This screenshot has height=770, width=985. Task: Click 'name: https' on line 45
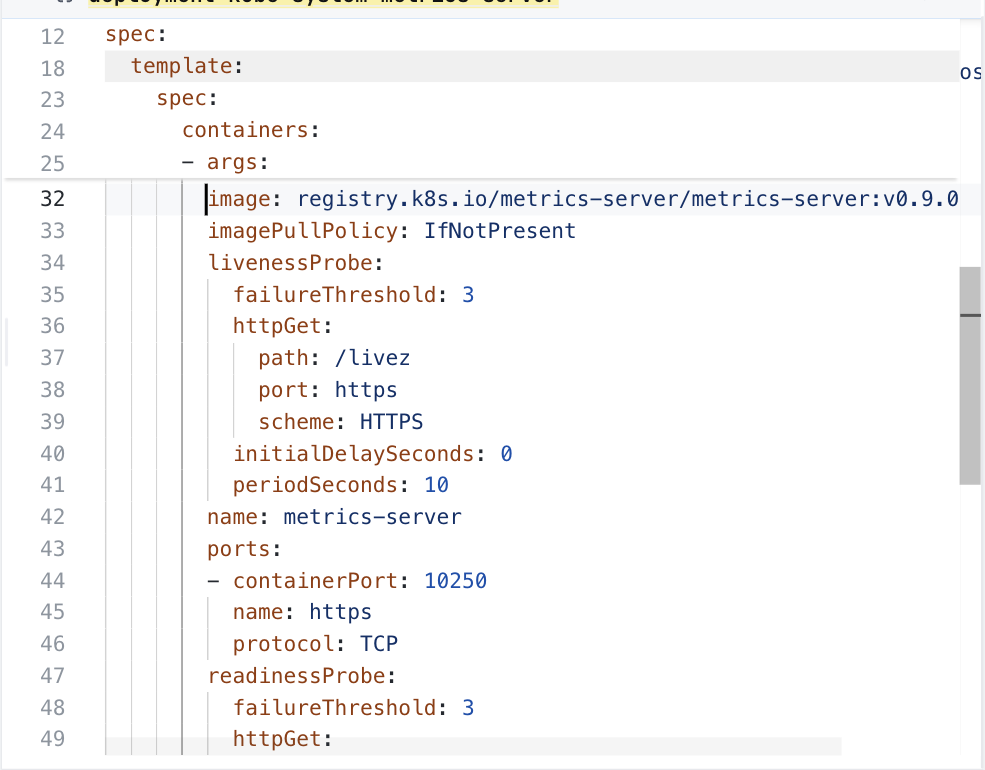302,612
